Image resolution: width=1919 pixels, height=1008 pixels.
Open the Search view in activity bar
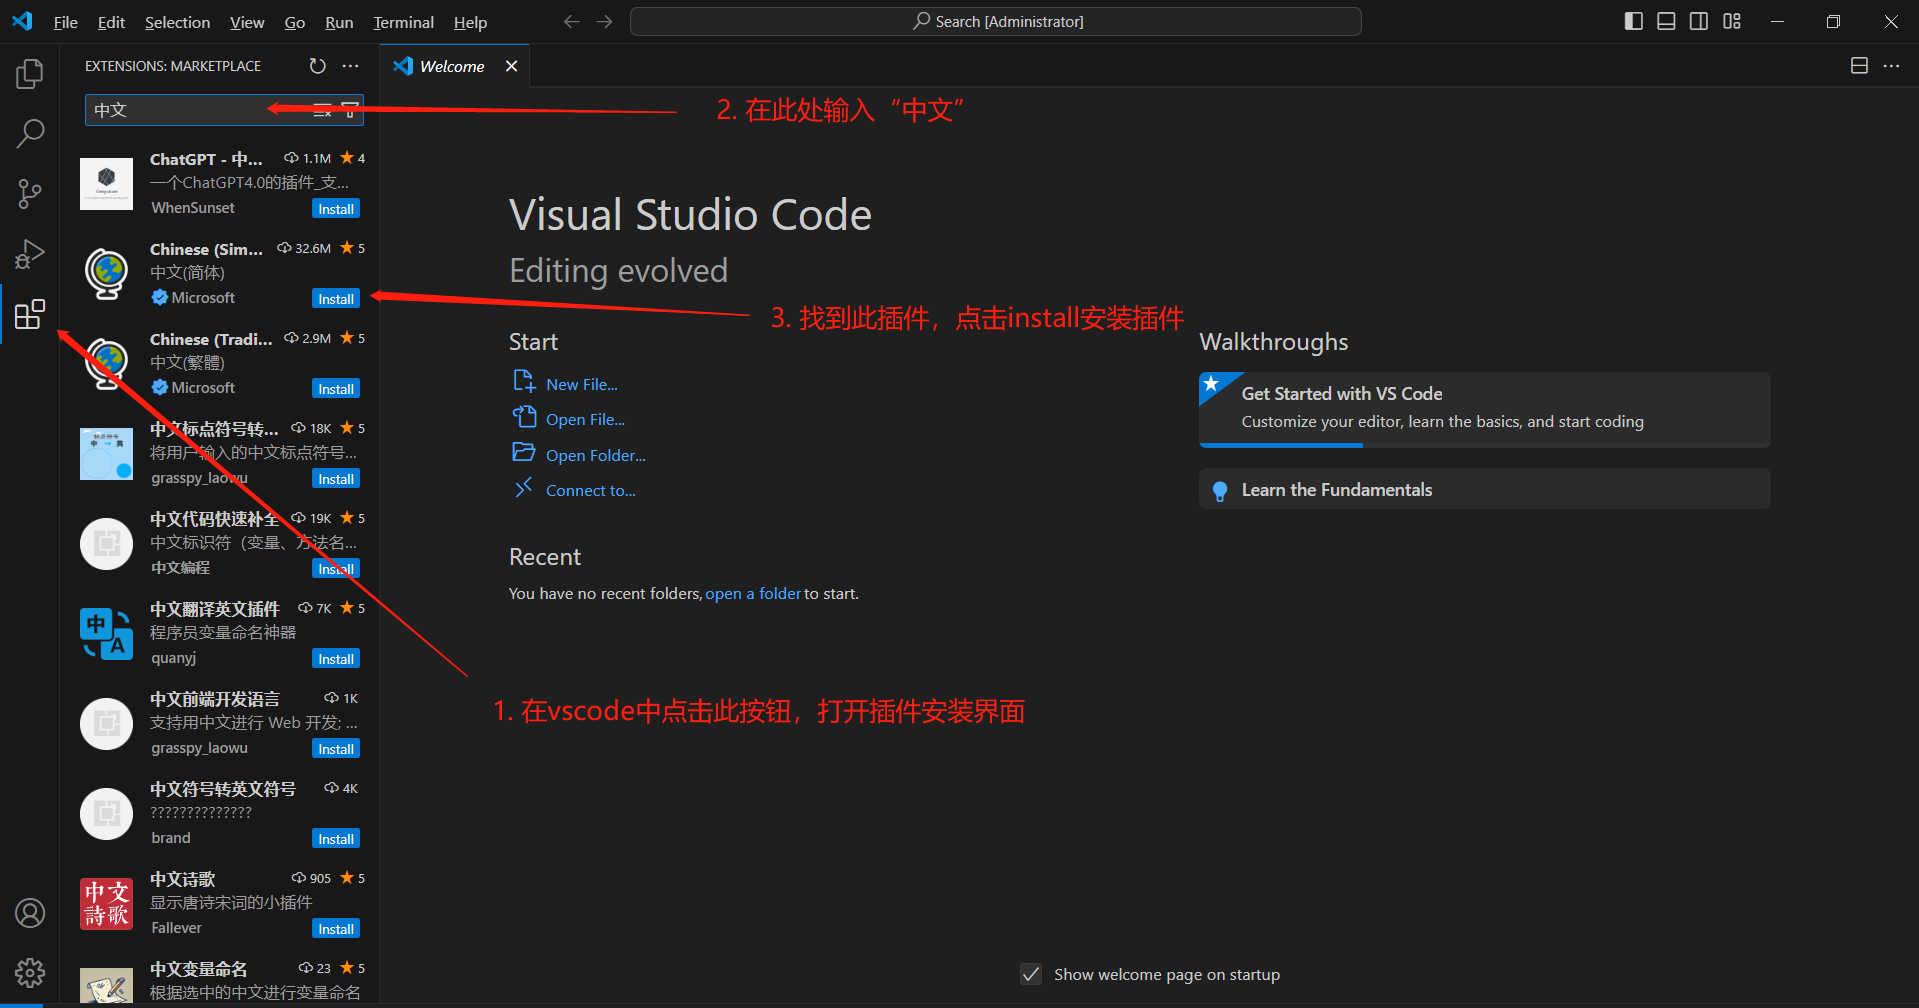coord(30,133)
